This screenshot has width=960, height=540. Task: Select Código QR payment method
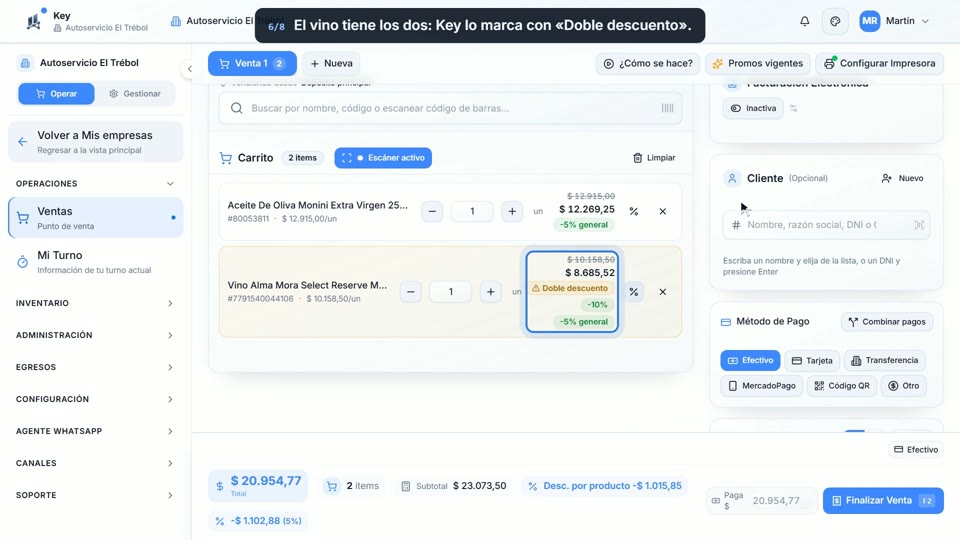842,386
